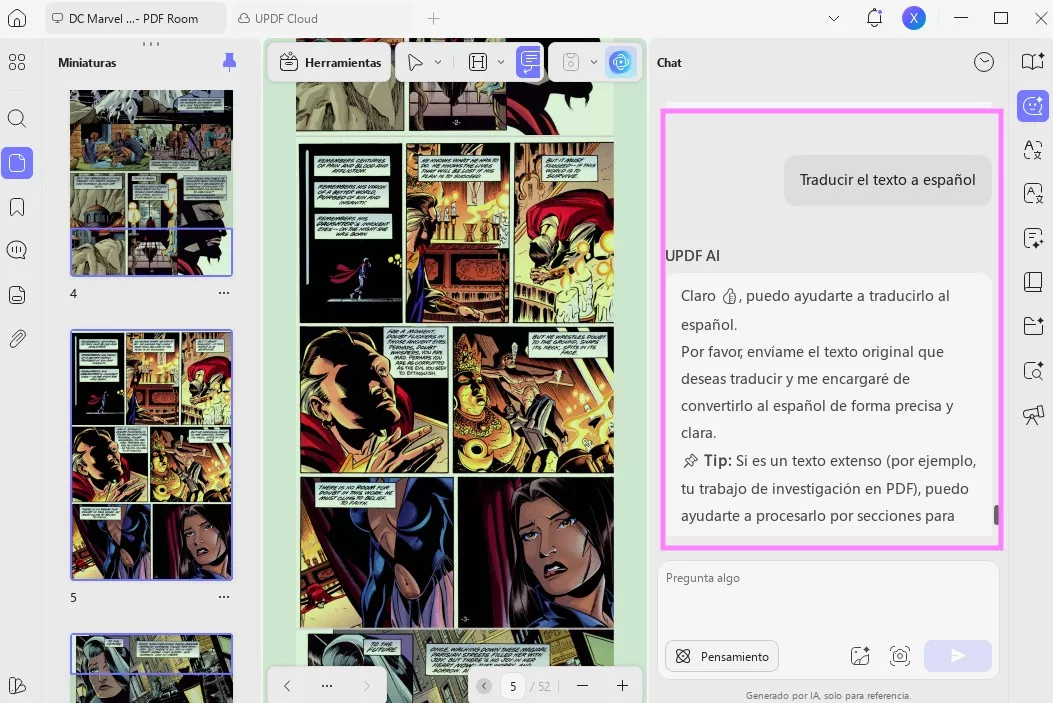Open navigation more options ellipsis
The height and width of the screenshot is (703, 1053).
327,686
